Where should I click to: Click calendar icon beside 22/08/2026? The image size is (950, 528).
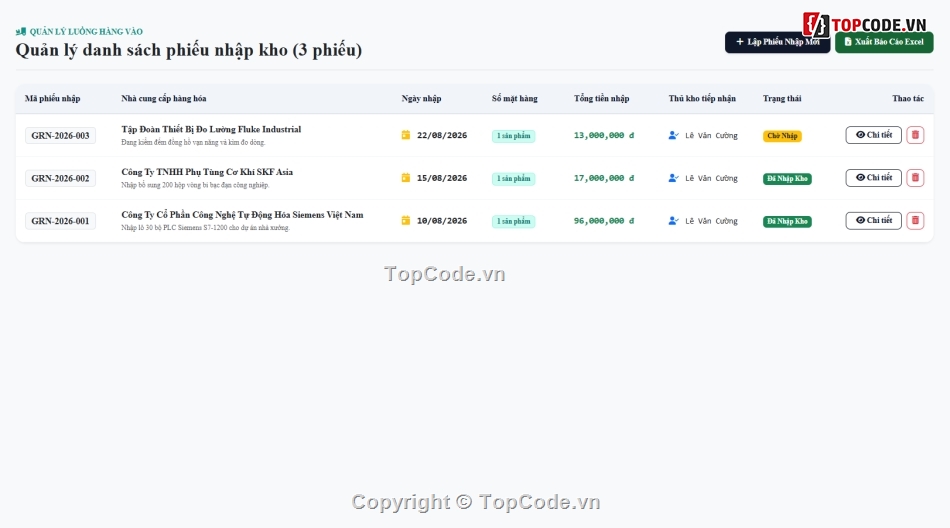coord(405,135)
